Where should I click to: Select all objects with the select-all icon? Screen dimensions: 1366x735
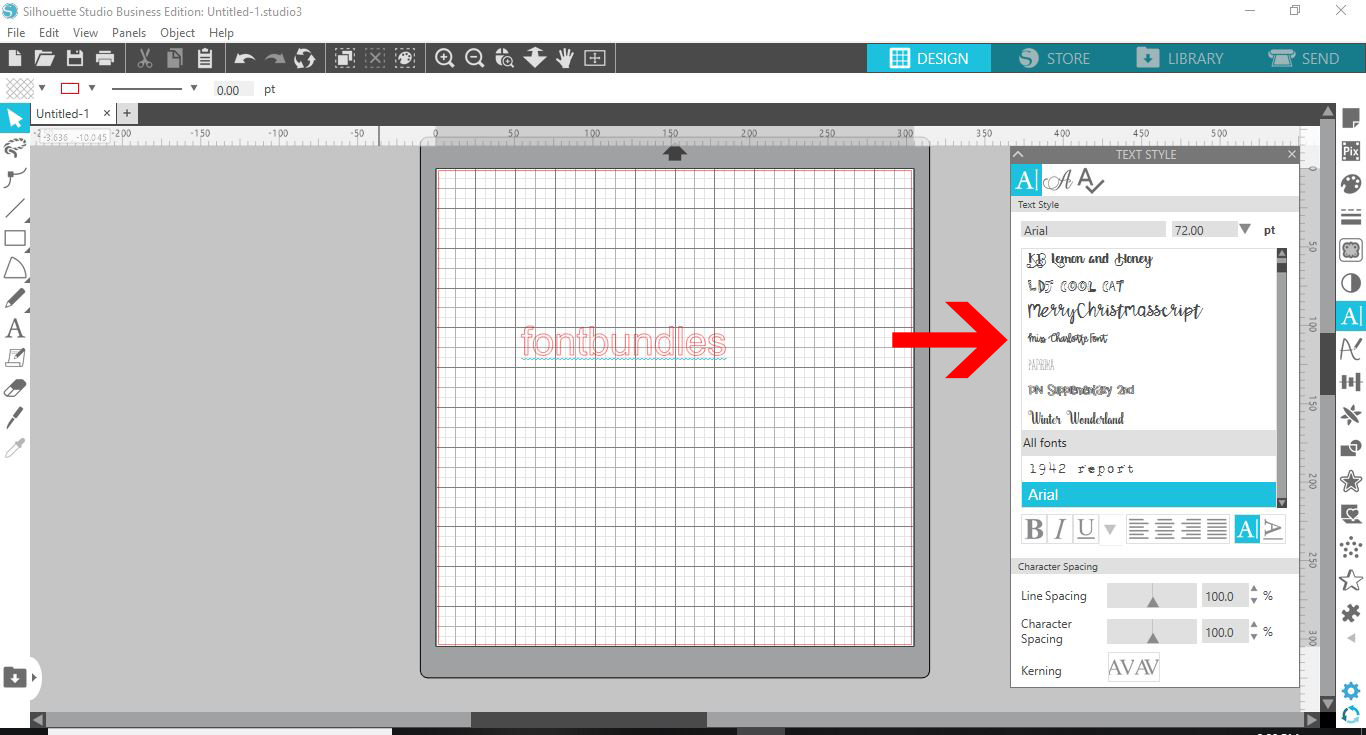[x=345, y=58]
